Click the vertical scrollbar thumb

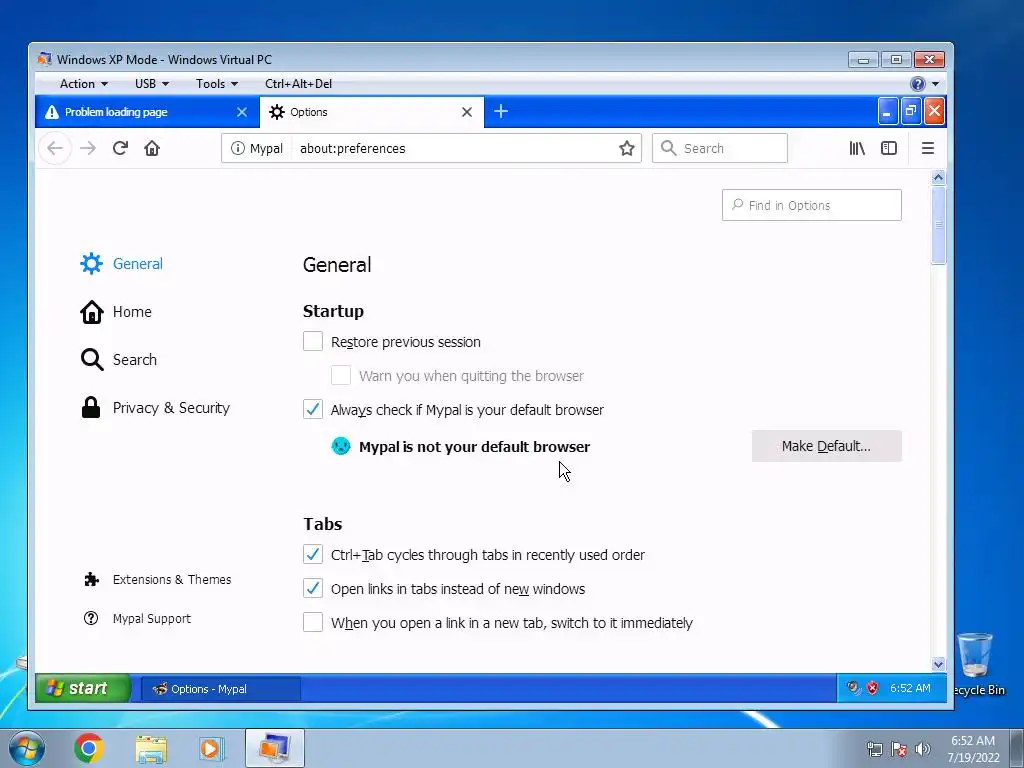(x=938, y=225)
